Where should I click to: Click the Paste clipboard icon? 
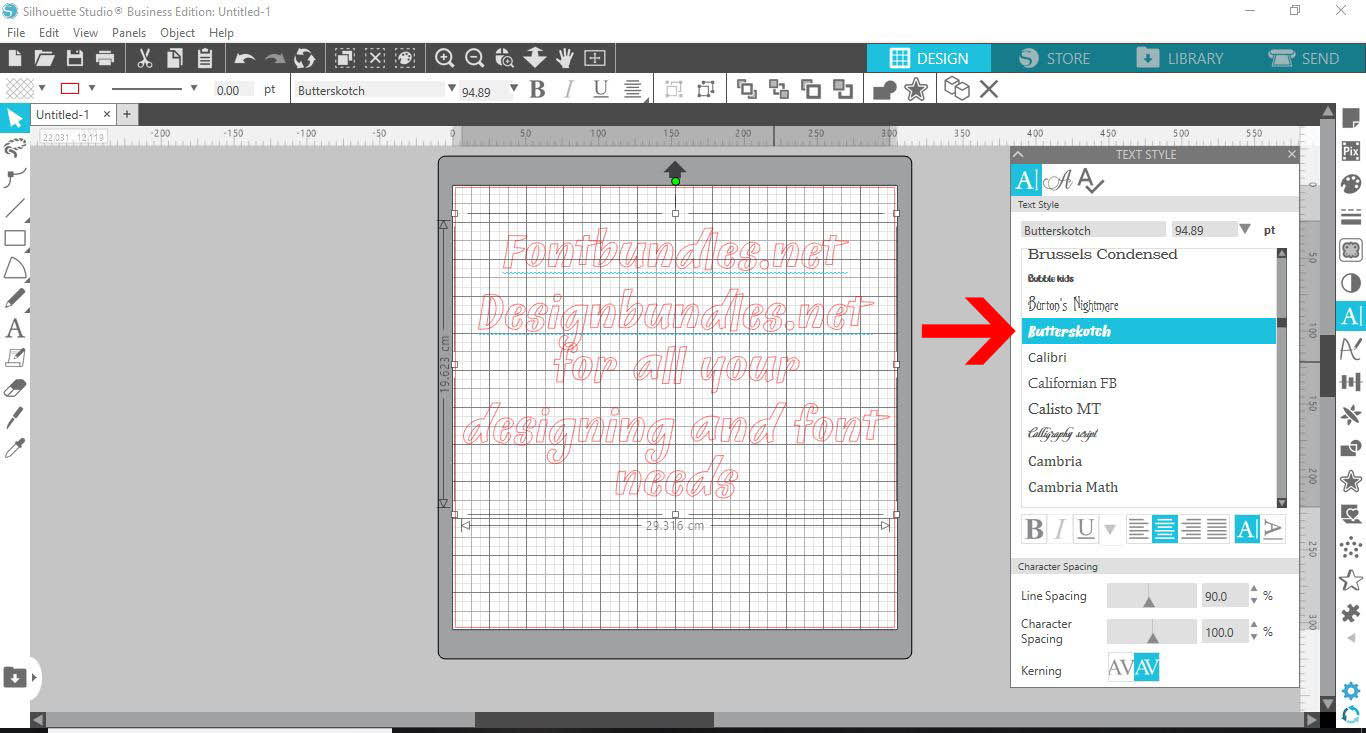(x=205, y=58)
